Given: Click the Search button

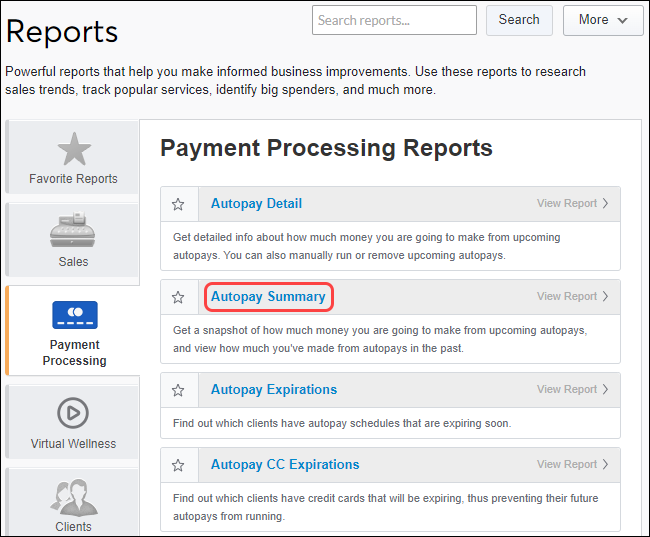Looking at the screenshot, I should pyautogui.click(x=519, y=20).
